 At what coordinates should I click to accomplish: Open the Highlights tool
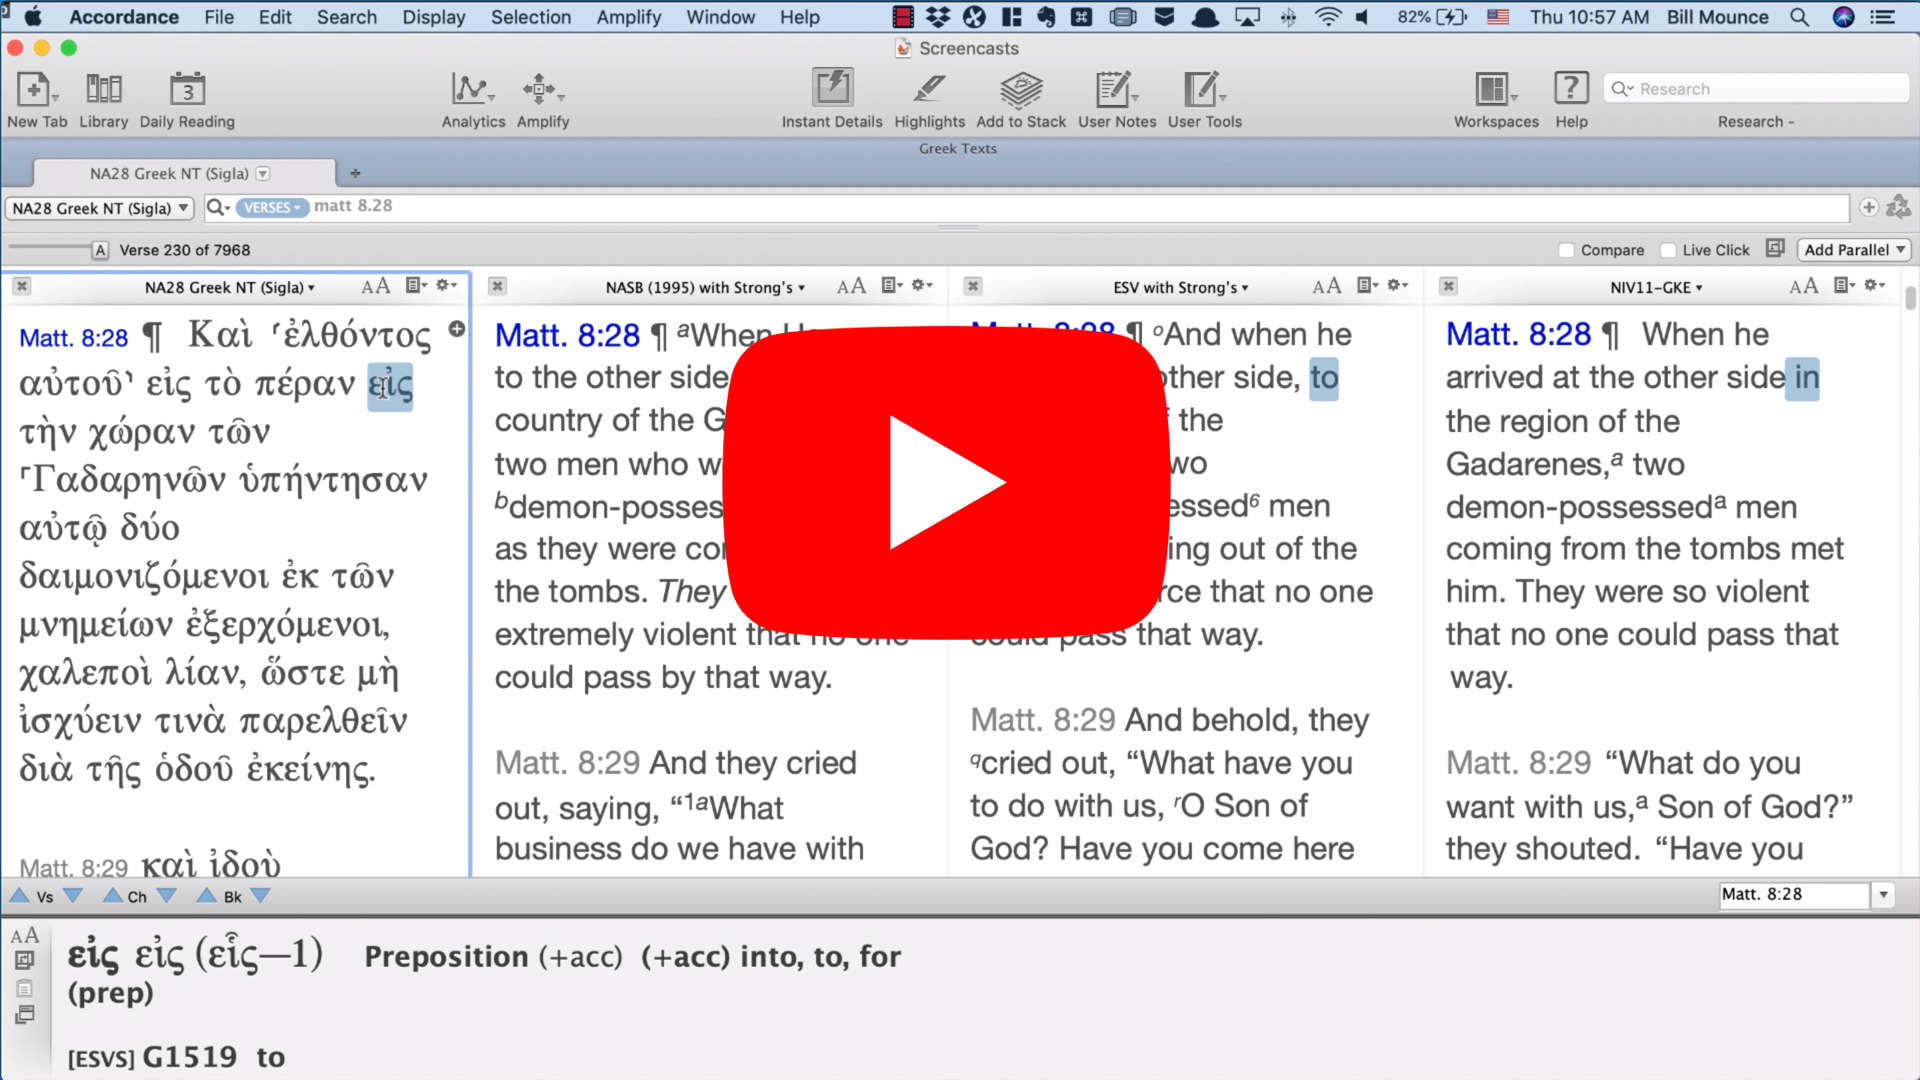(929, 90)
